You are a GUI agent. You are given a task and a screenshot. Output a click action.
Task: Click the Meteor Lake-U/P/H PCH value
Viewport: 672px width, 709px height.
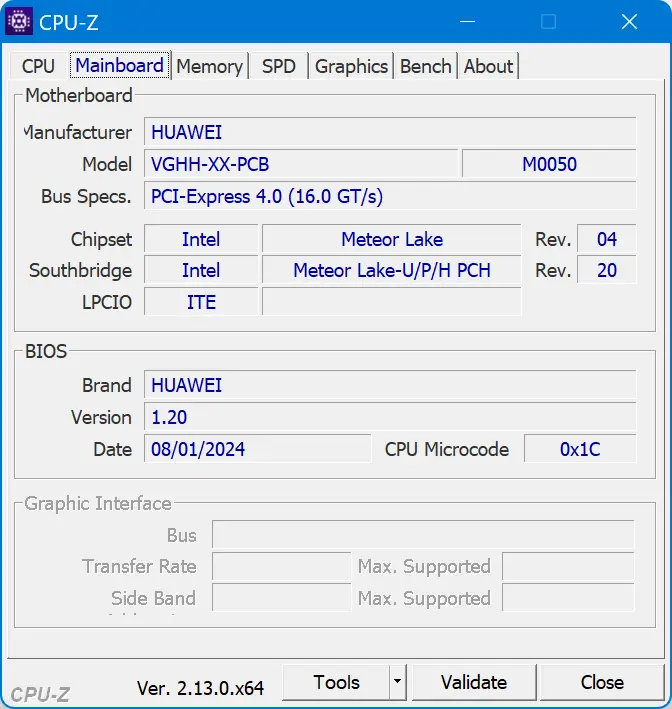[x=392, y=270]
